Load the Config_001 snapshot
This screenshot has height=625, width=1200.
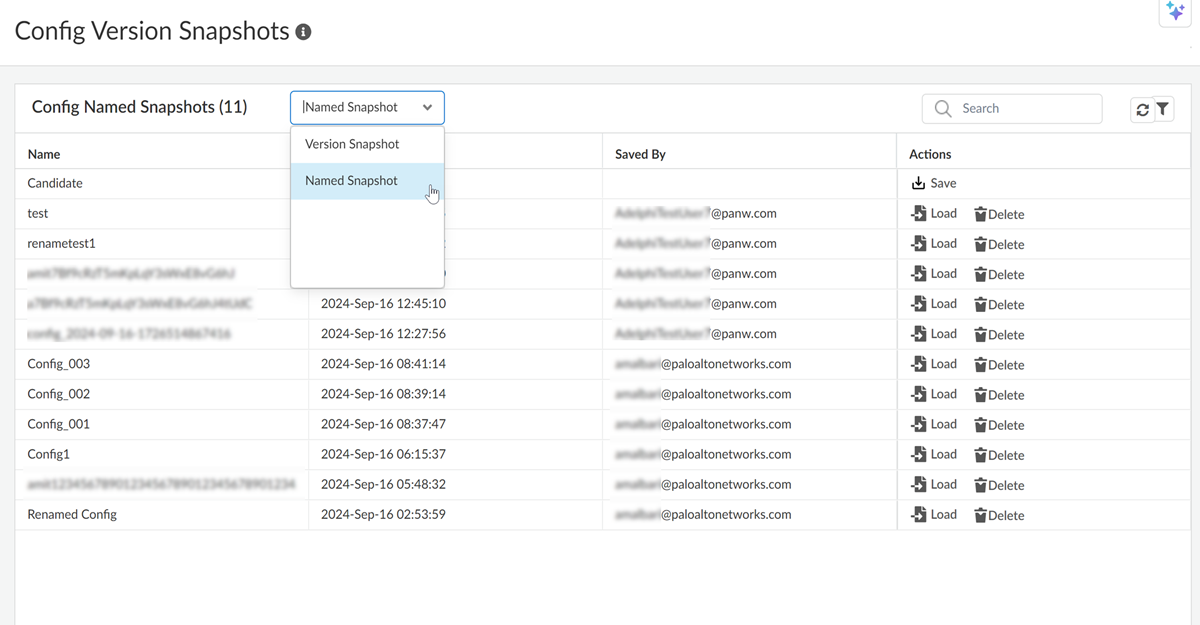click(933, 424)
